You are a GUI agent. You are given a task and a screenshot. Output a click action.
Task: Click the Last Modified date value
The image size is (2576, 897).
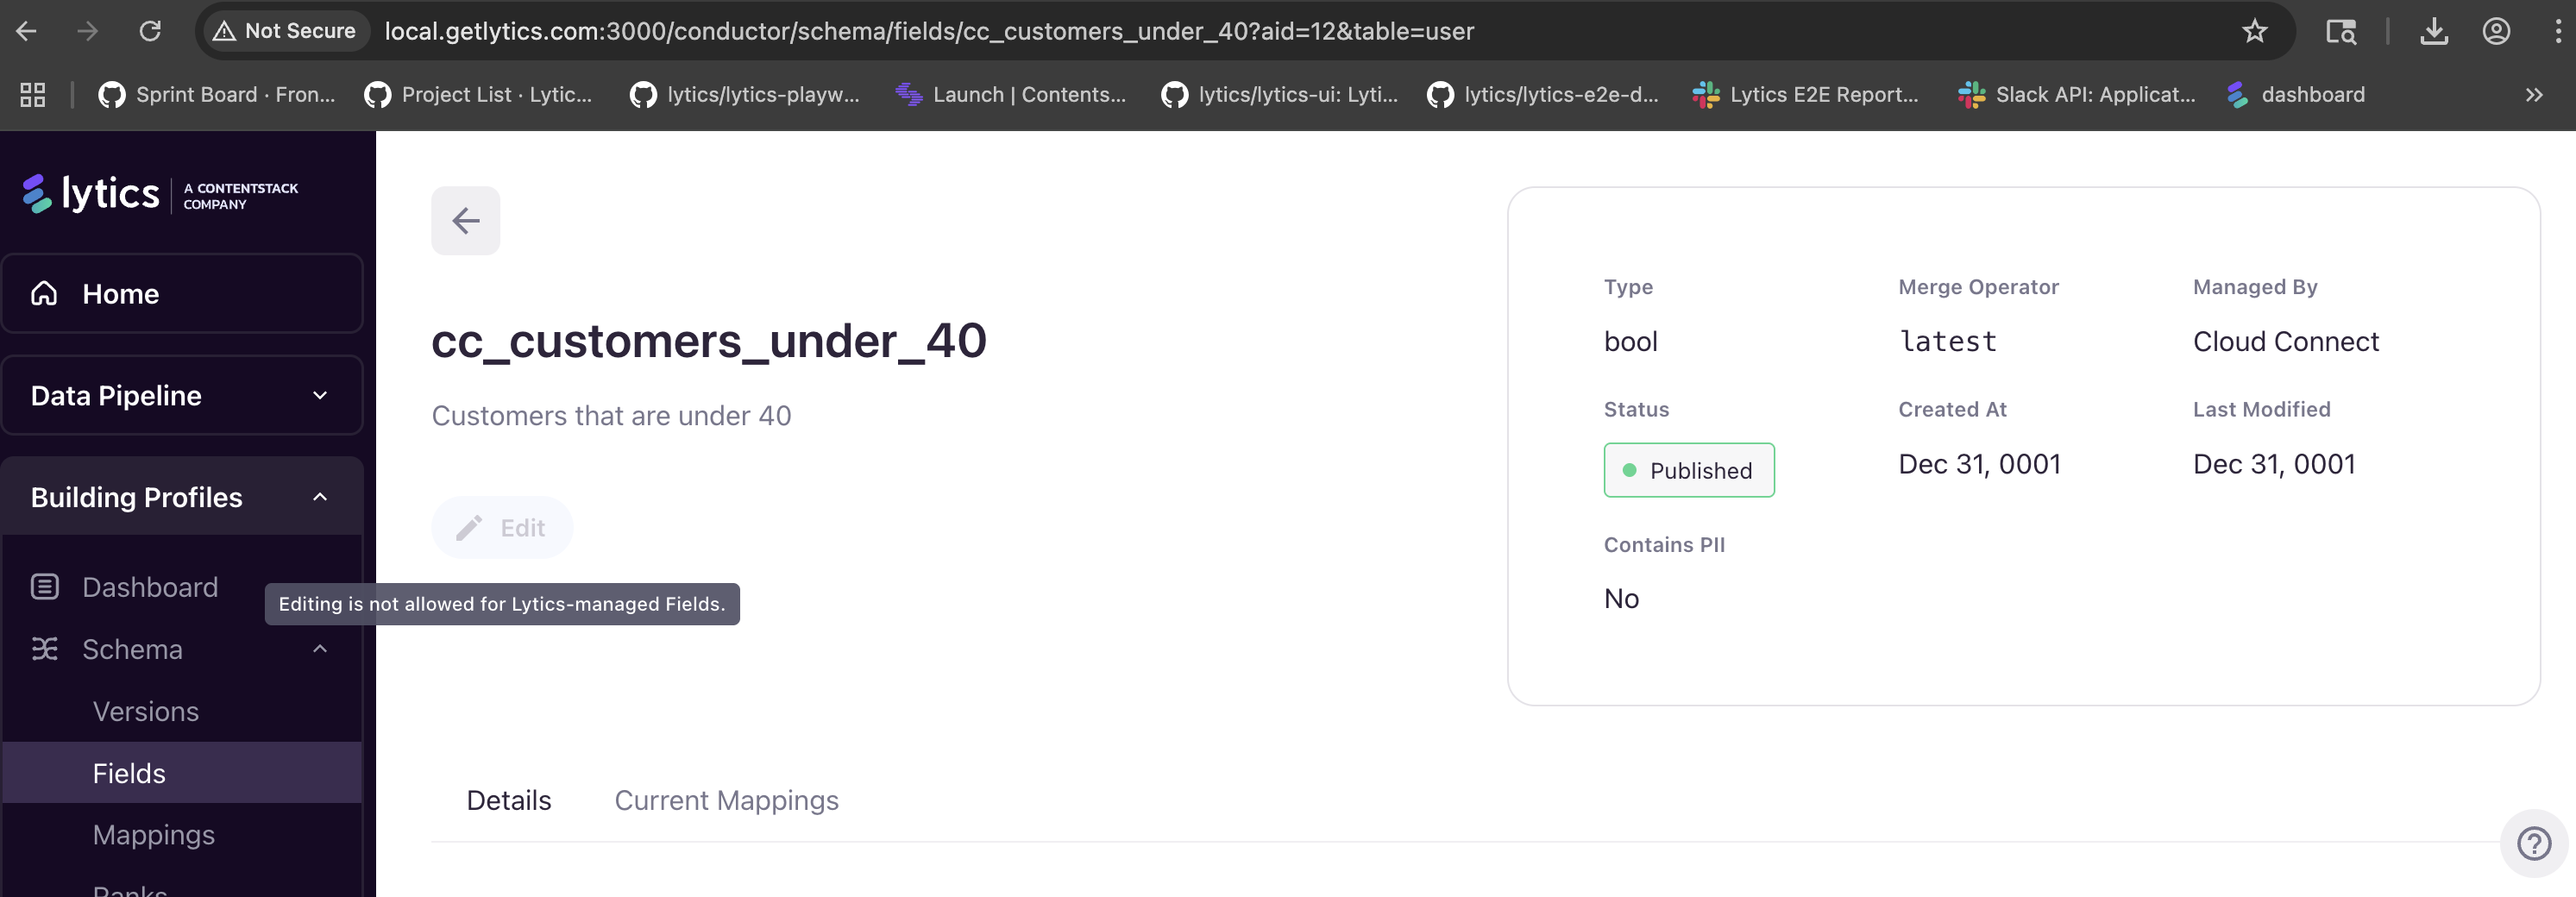tap(2274, 465)
